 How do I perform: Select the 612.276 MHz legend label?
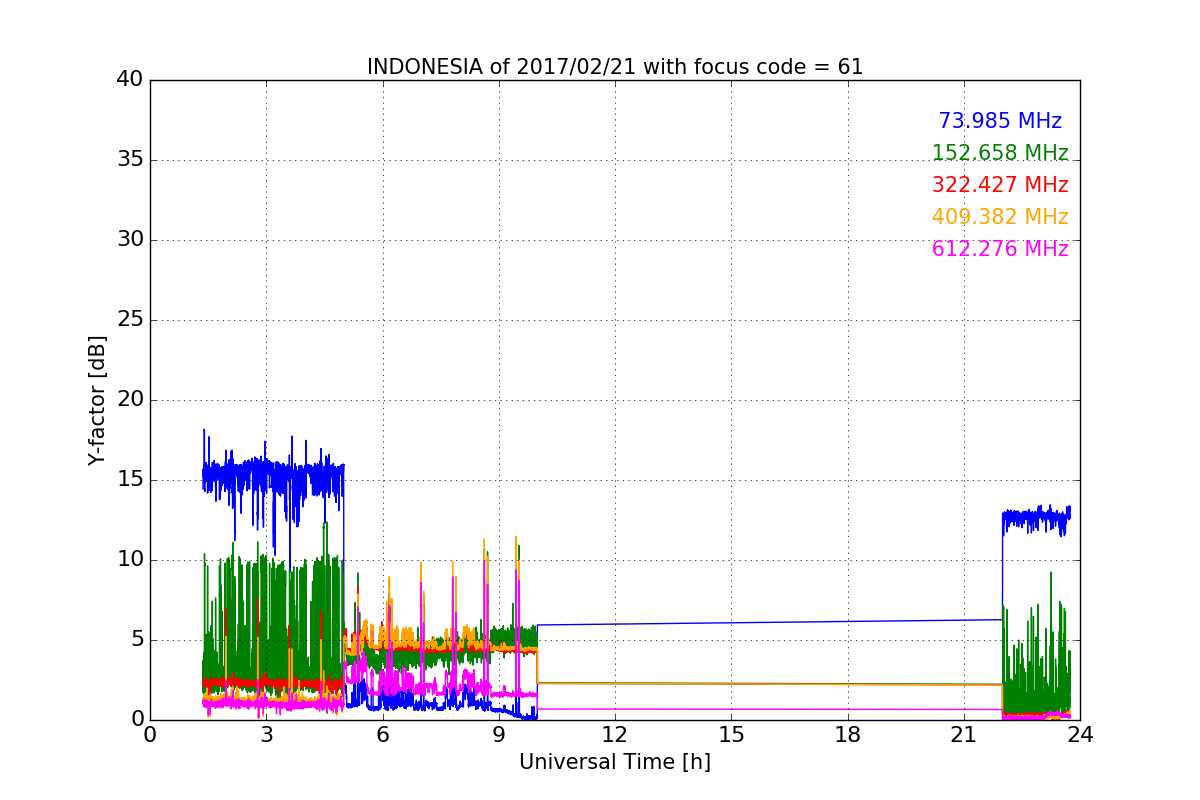tap(1000, 249)
